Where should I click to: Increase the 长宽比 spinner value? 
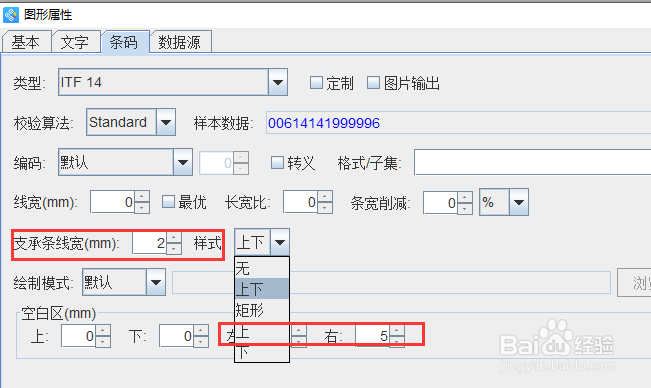325,196
